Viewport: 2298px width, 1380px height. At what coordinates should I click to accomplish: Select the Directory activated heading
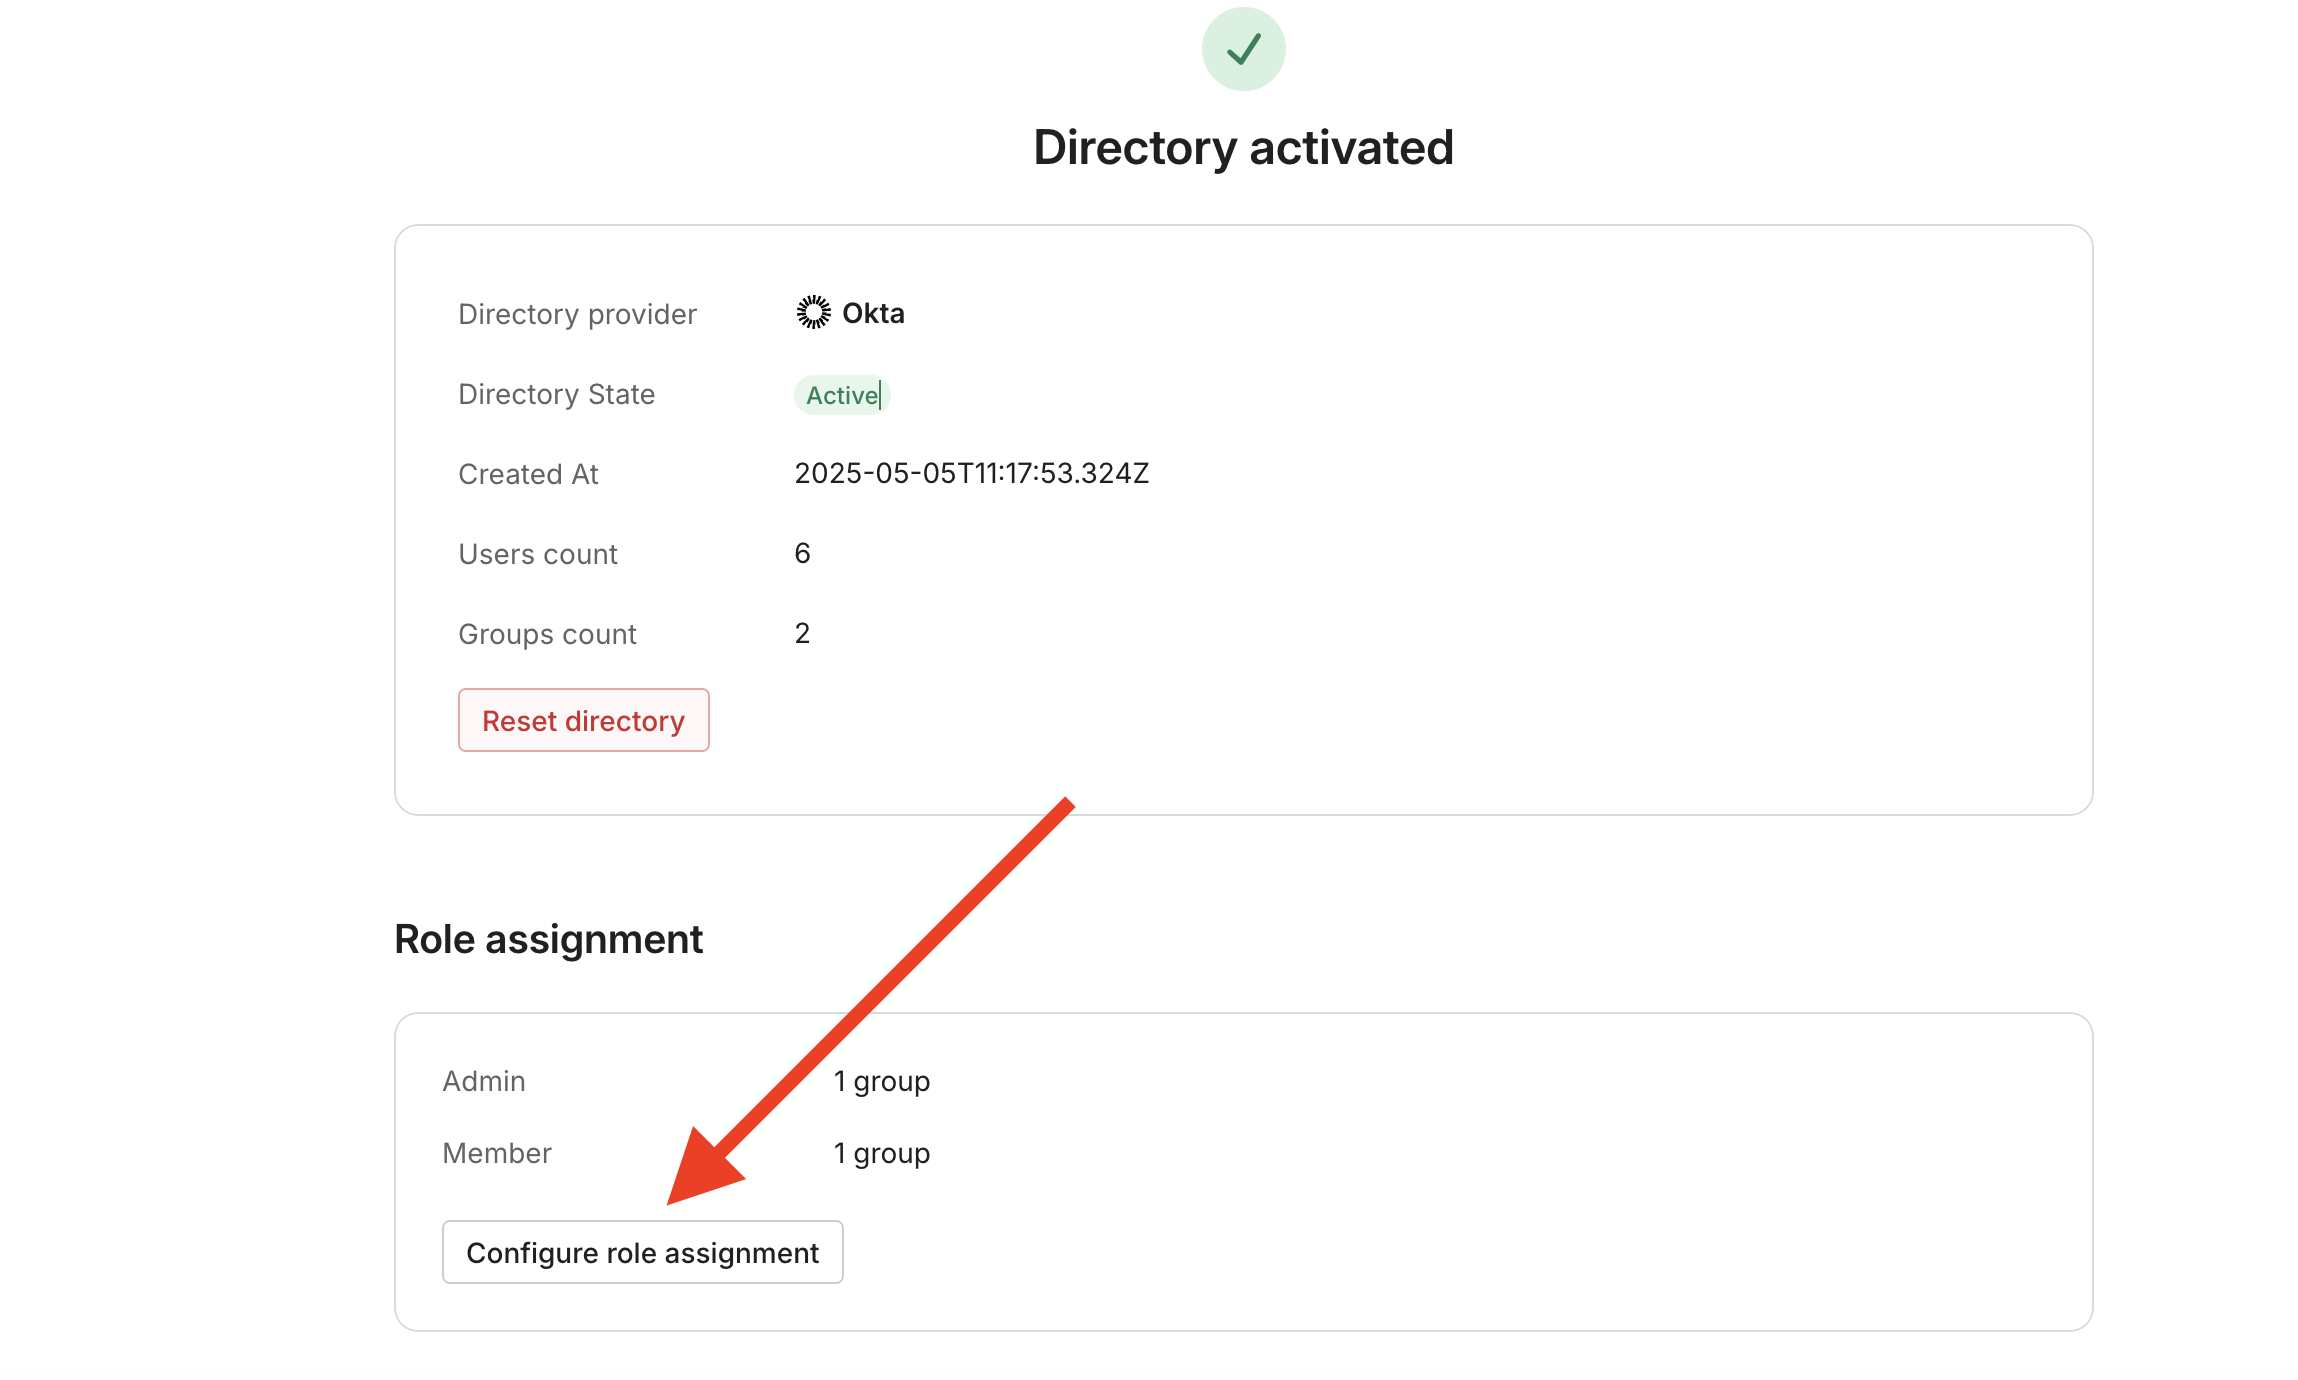coord(1243,148)
